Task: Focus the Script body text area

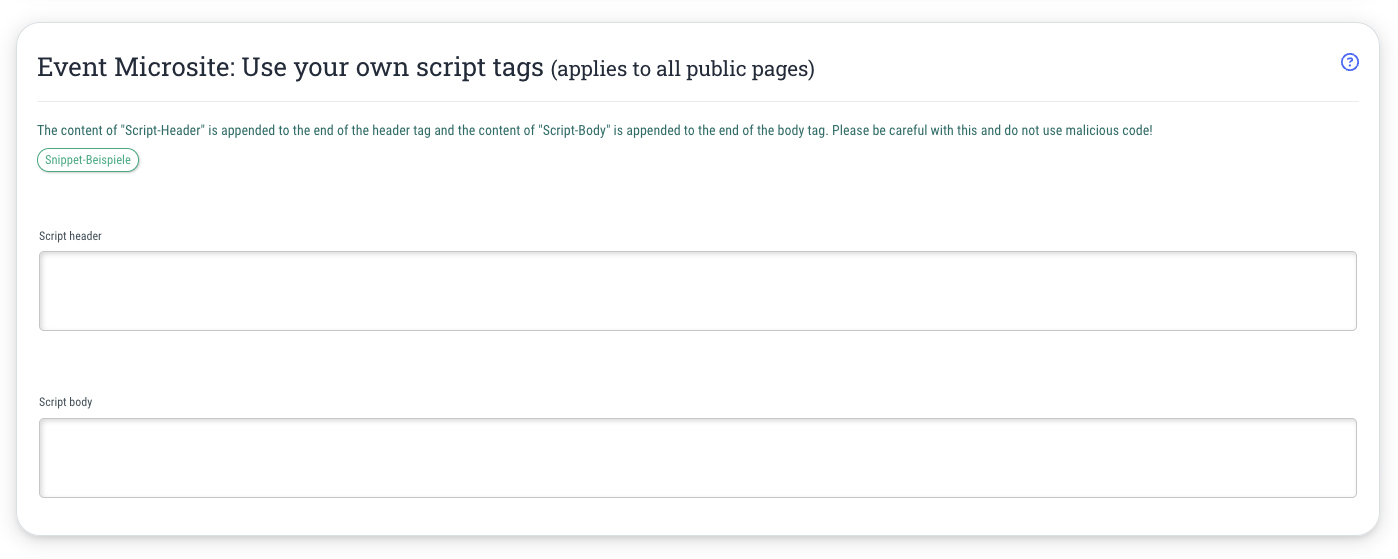Action: coord(698,458)
